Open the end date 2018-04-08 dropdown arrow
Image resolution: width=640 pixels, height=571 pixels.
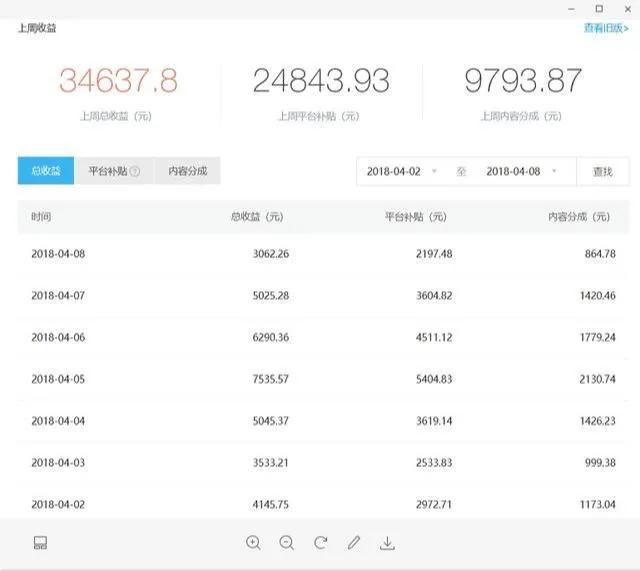[554, 171]
